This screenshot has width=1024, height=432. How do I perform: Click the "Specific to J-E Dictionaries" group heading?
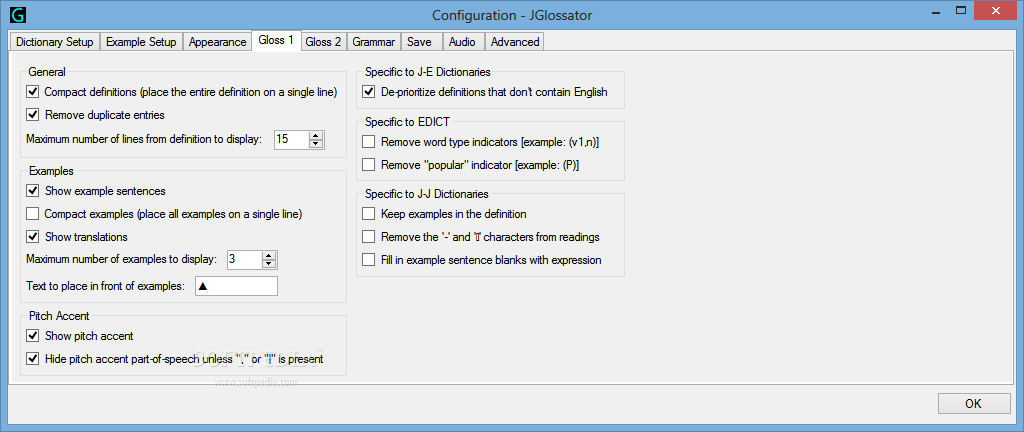point(428,71)
